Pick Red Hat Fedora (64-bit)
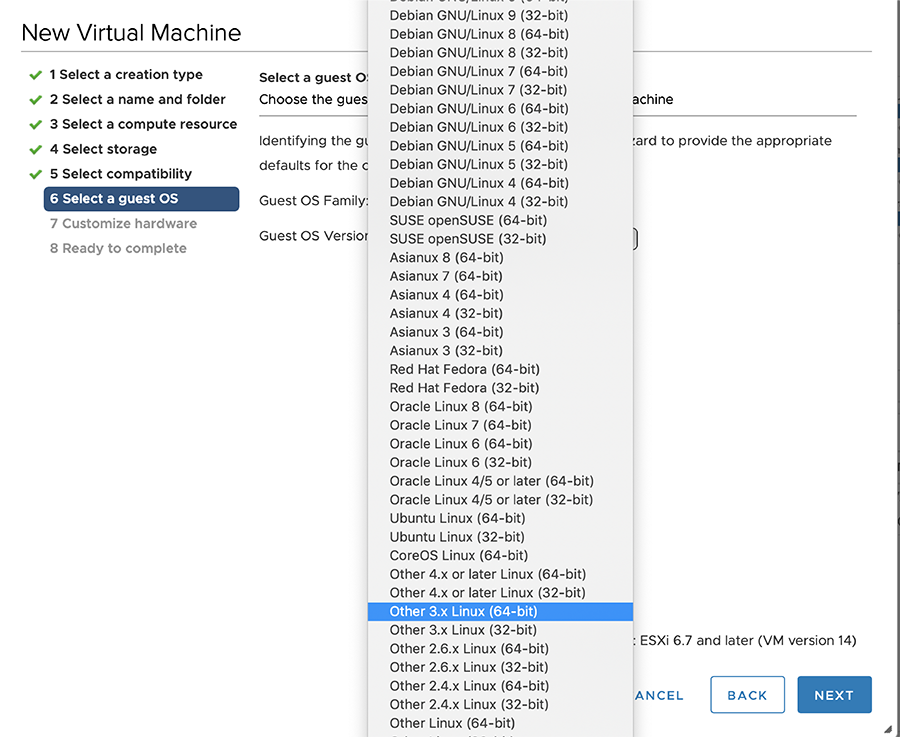Screen dimensions: 900x737 click(x=500, y=369)
